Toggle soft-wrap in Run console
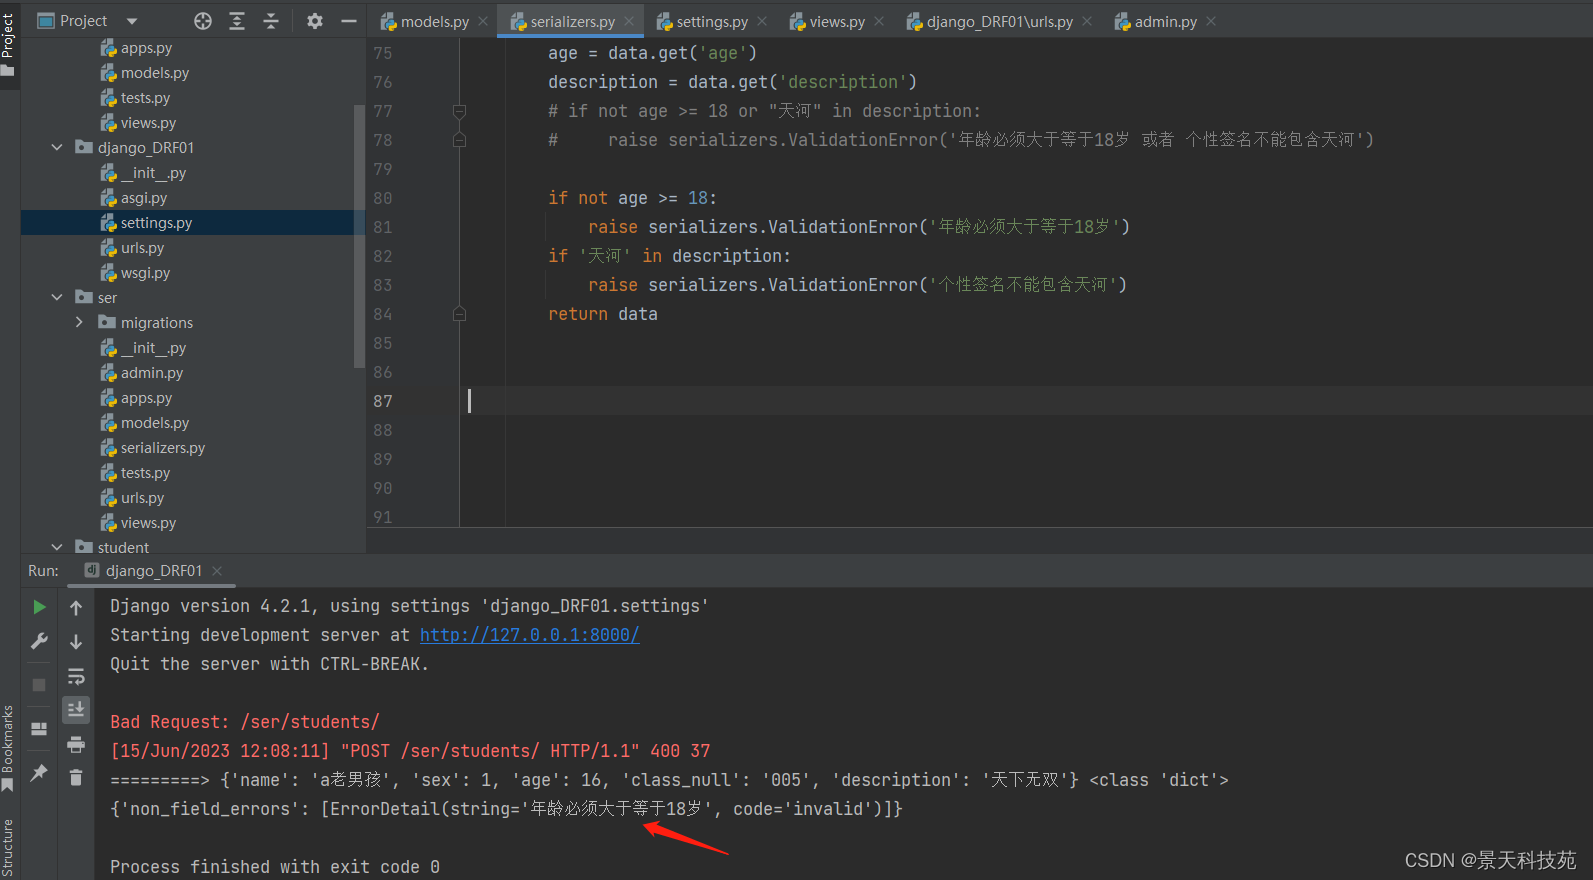The width and height of the screenshot is (1593, 880). 76,676
